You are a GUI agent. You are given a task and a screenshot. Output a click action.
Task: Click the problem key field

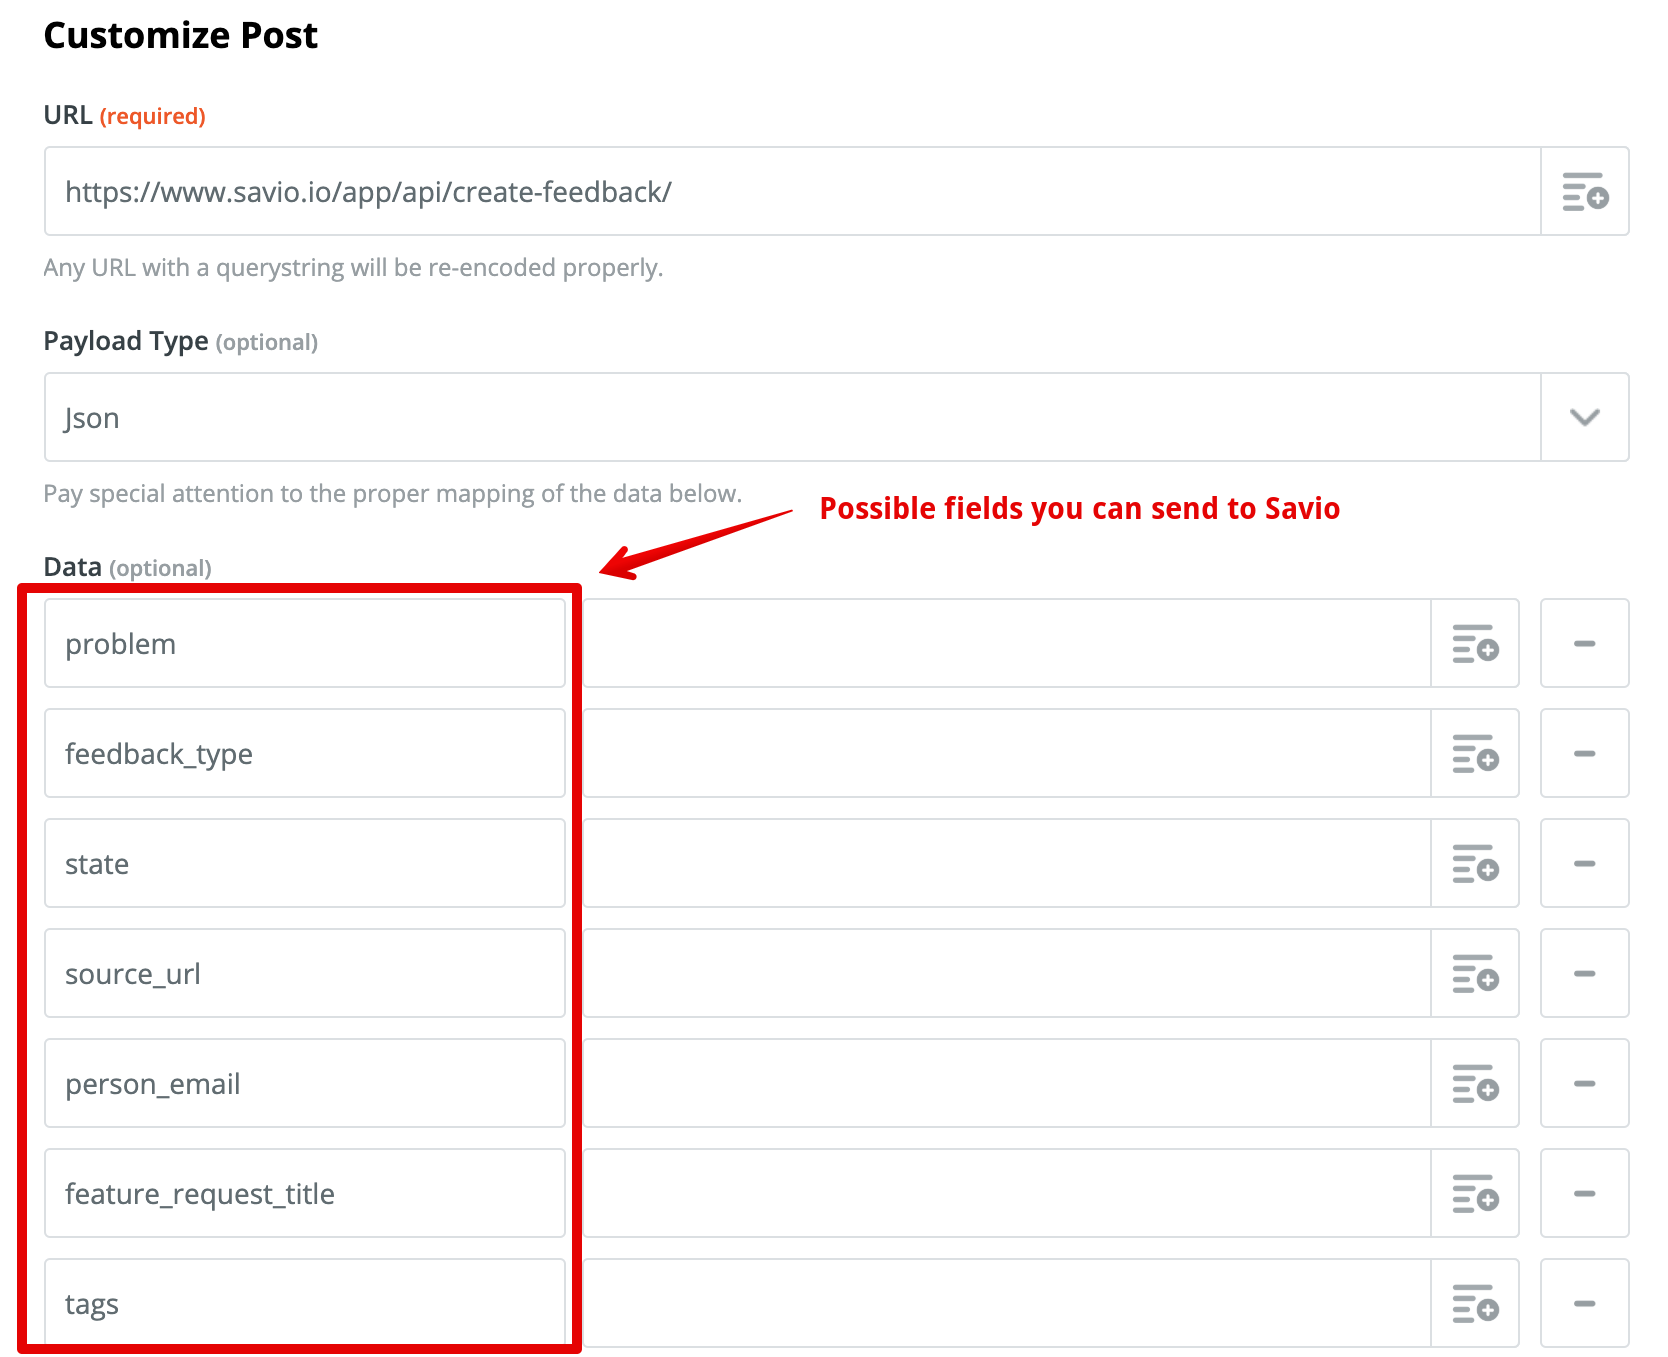point(305,643)
